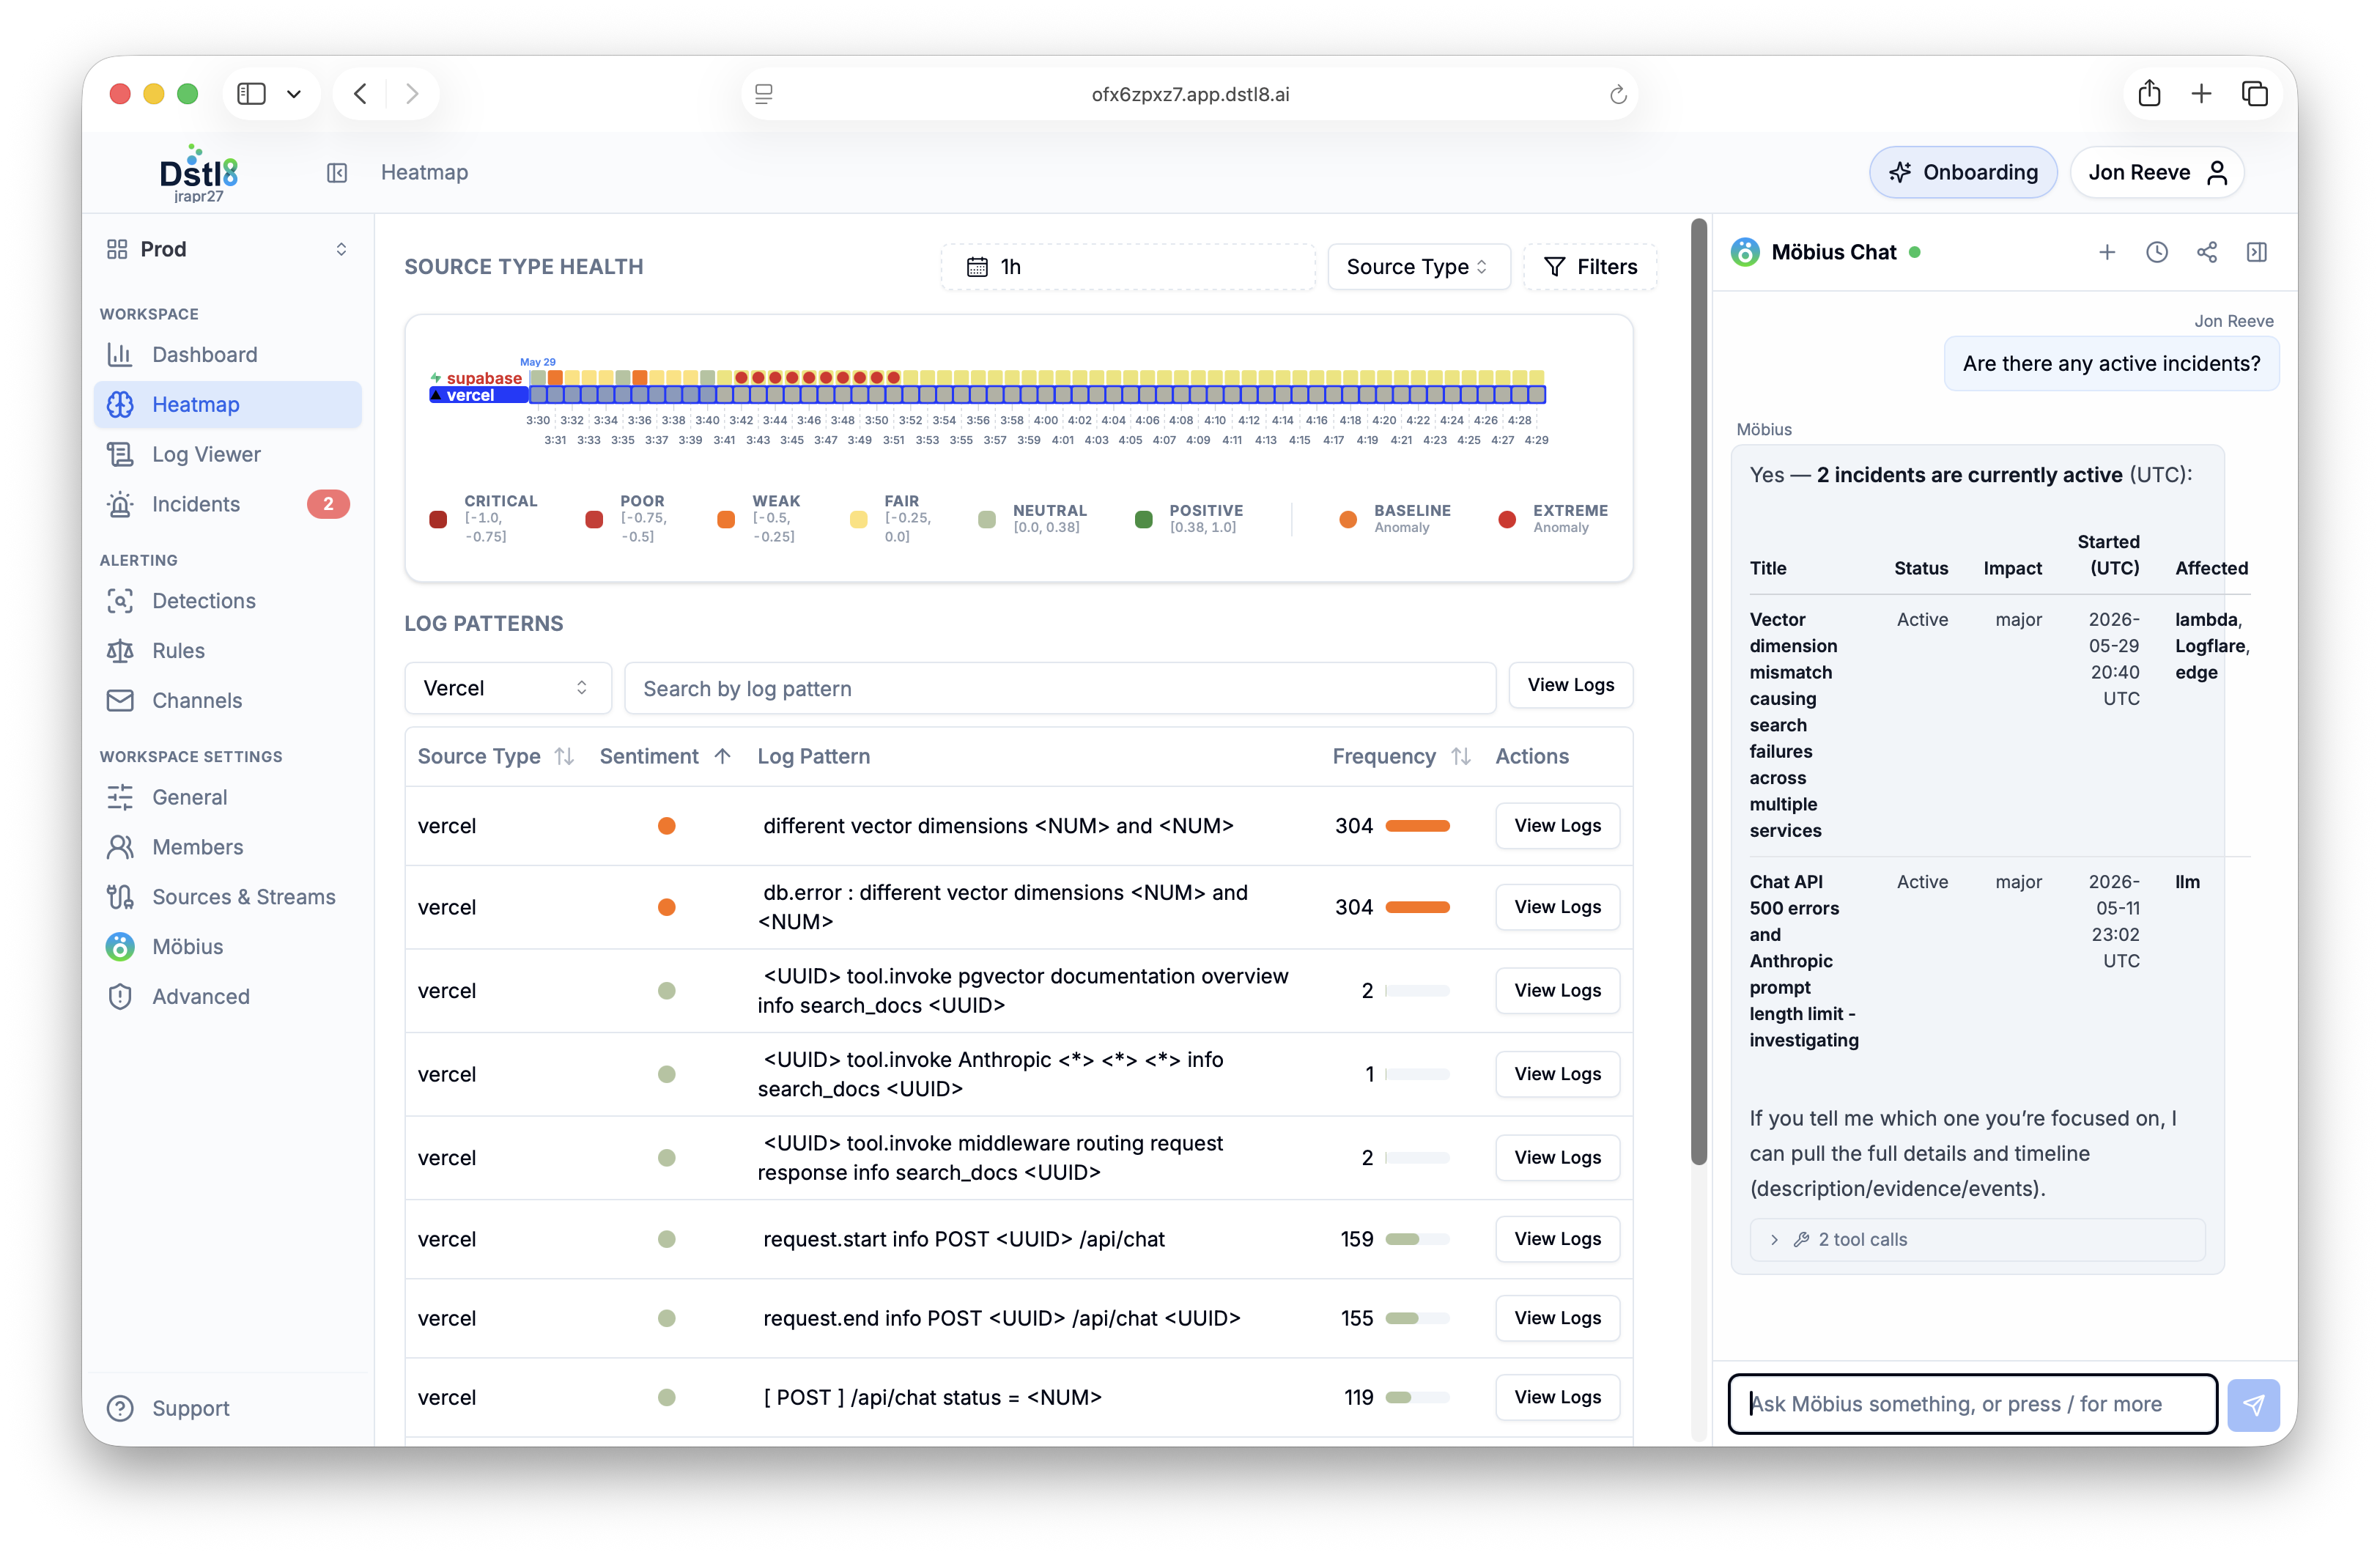This screenshot has height=1555, width=2380.
Task: Show tab overview icon
Action: [x=2255, y=94]
